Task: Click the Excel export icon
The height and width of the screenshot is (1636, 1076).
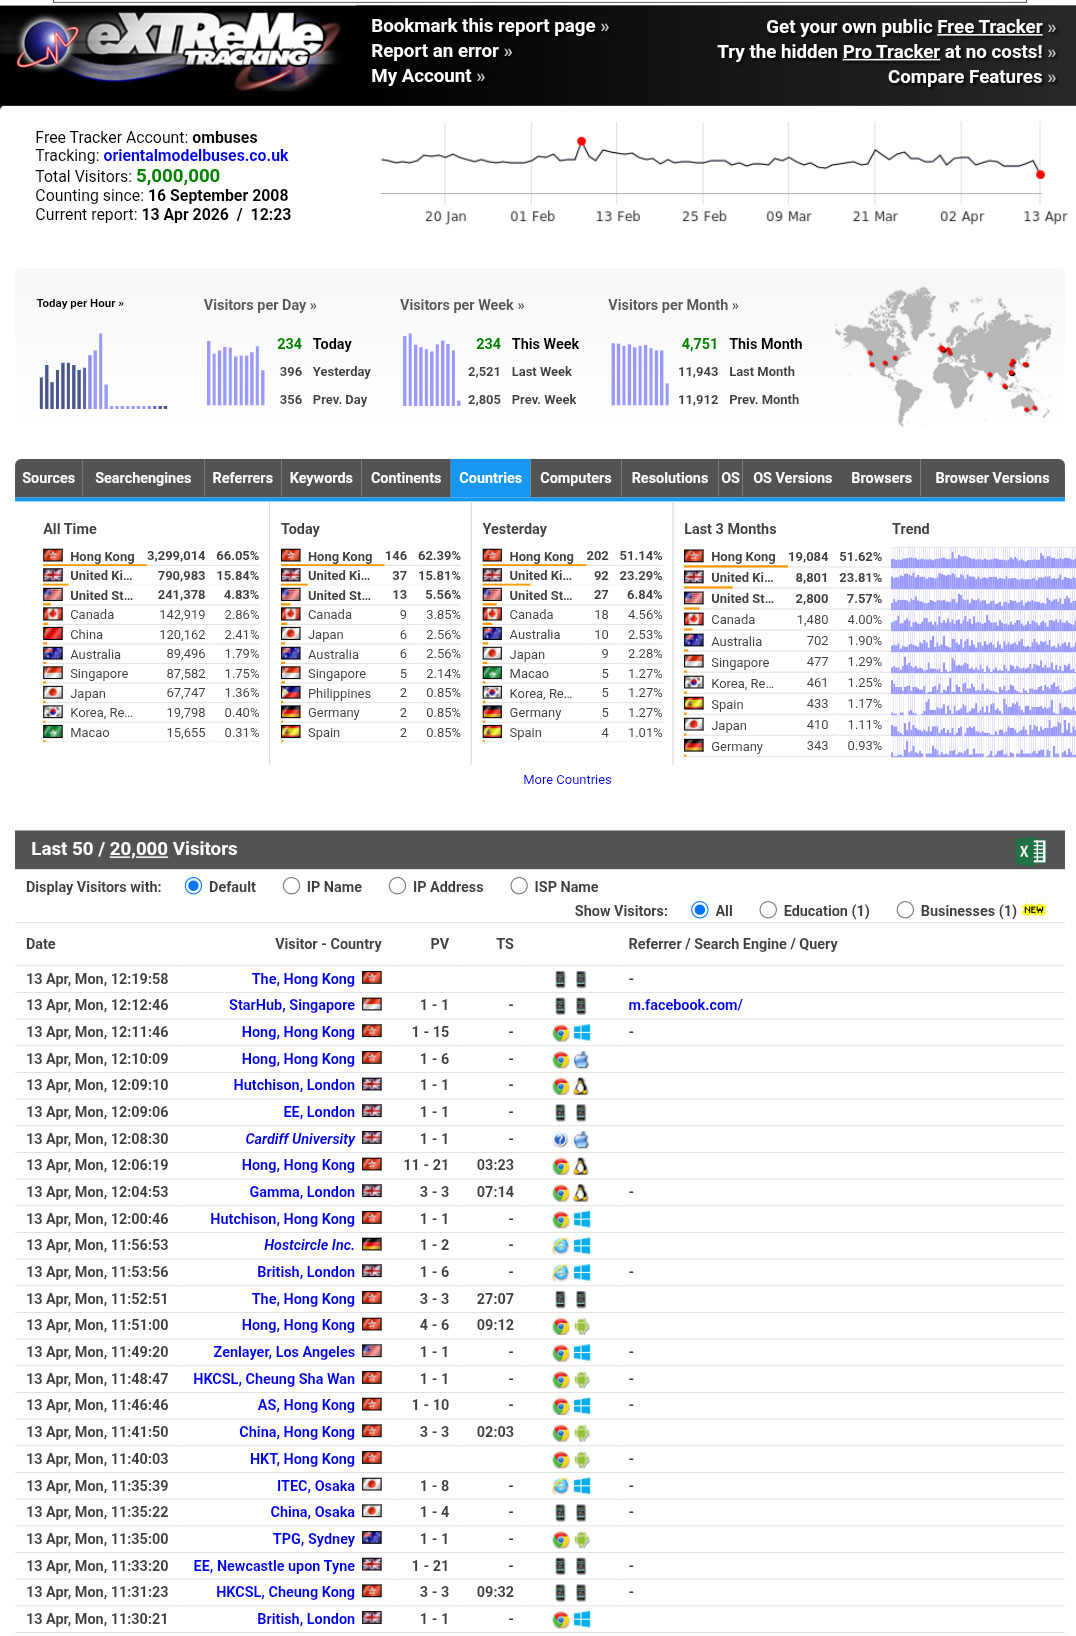Action: (x=1031, y=851)
